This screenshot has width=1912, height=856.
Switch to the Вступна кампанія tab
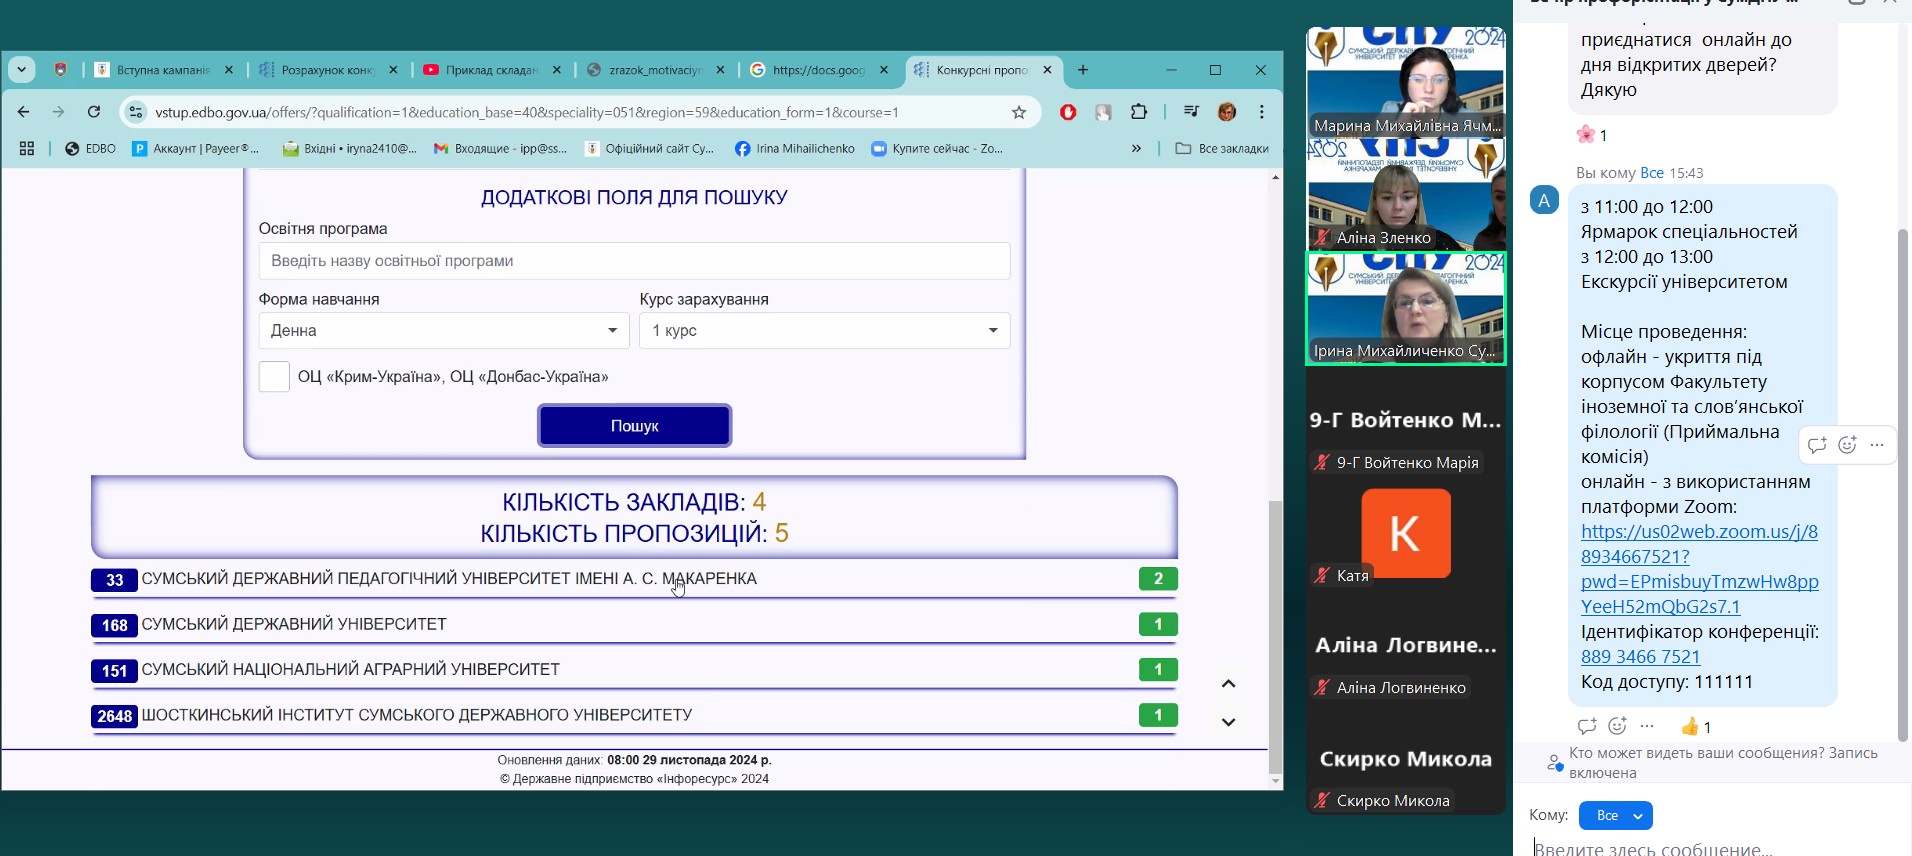162,70
